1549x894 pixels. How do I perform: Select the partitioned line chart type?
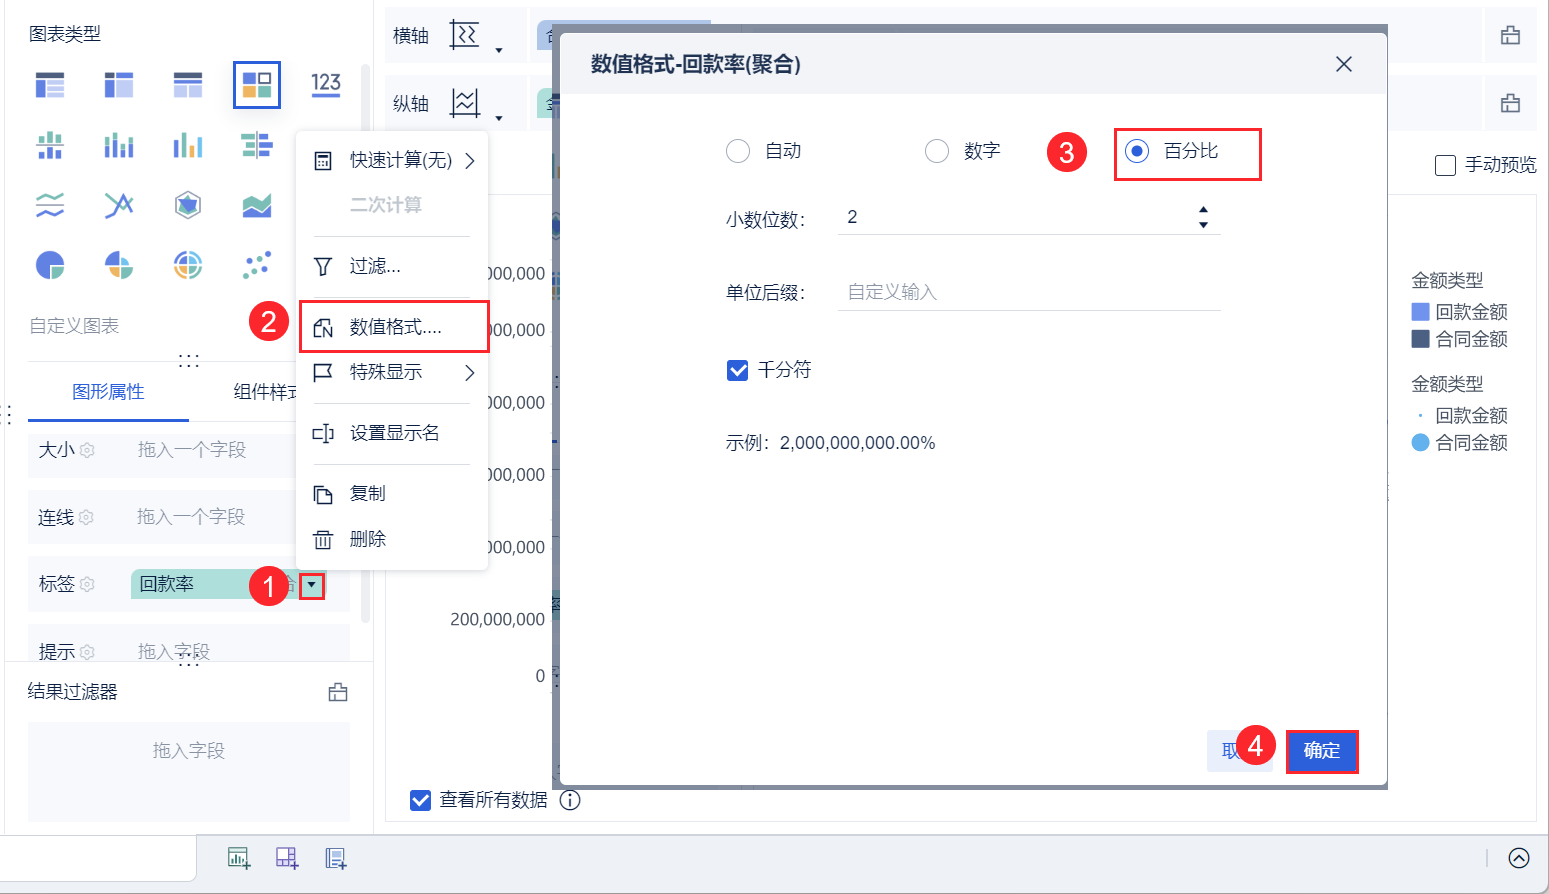tap(50, 205)
